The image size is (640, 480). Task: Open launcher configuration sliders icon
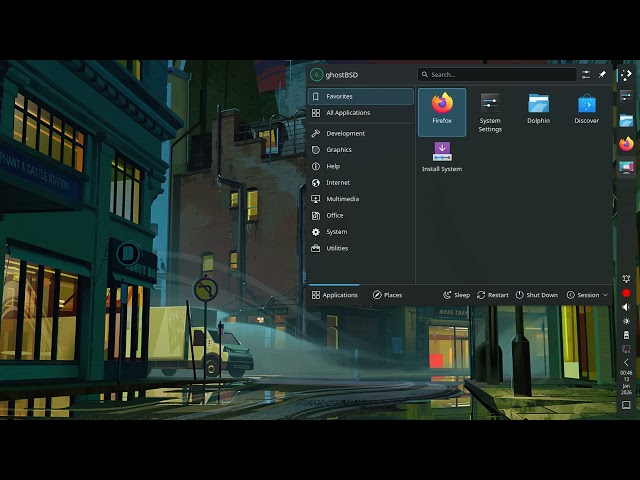[586, 75]
